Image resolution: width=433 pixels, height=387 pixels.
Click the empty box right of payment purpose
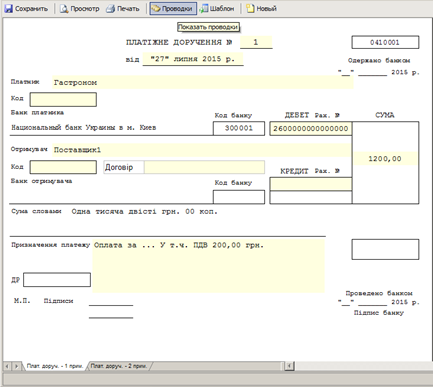[385, 249]
